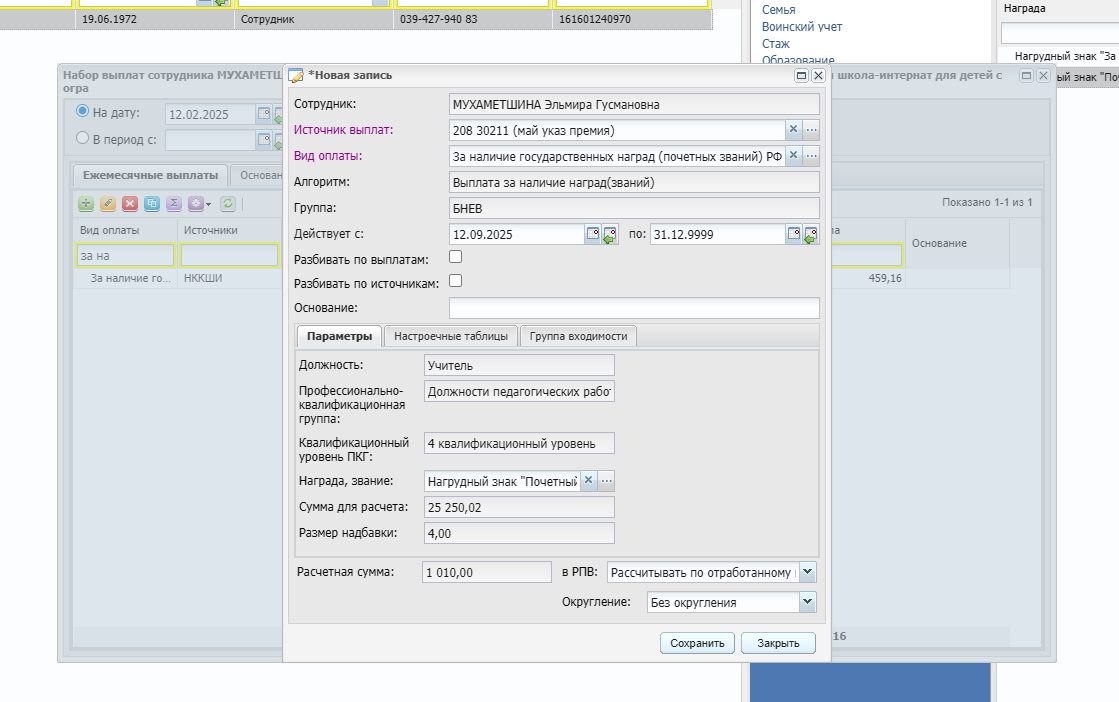Focus the Основание text field

point(634,307)
